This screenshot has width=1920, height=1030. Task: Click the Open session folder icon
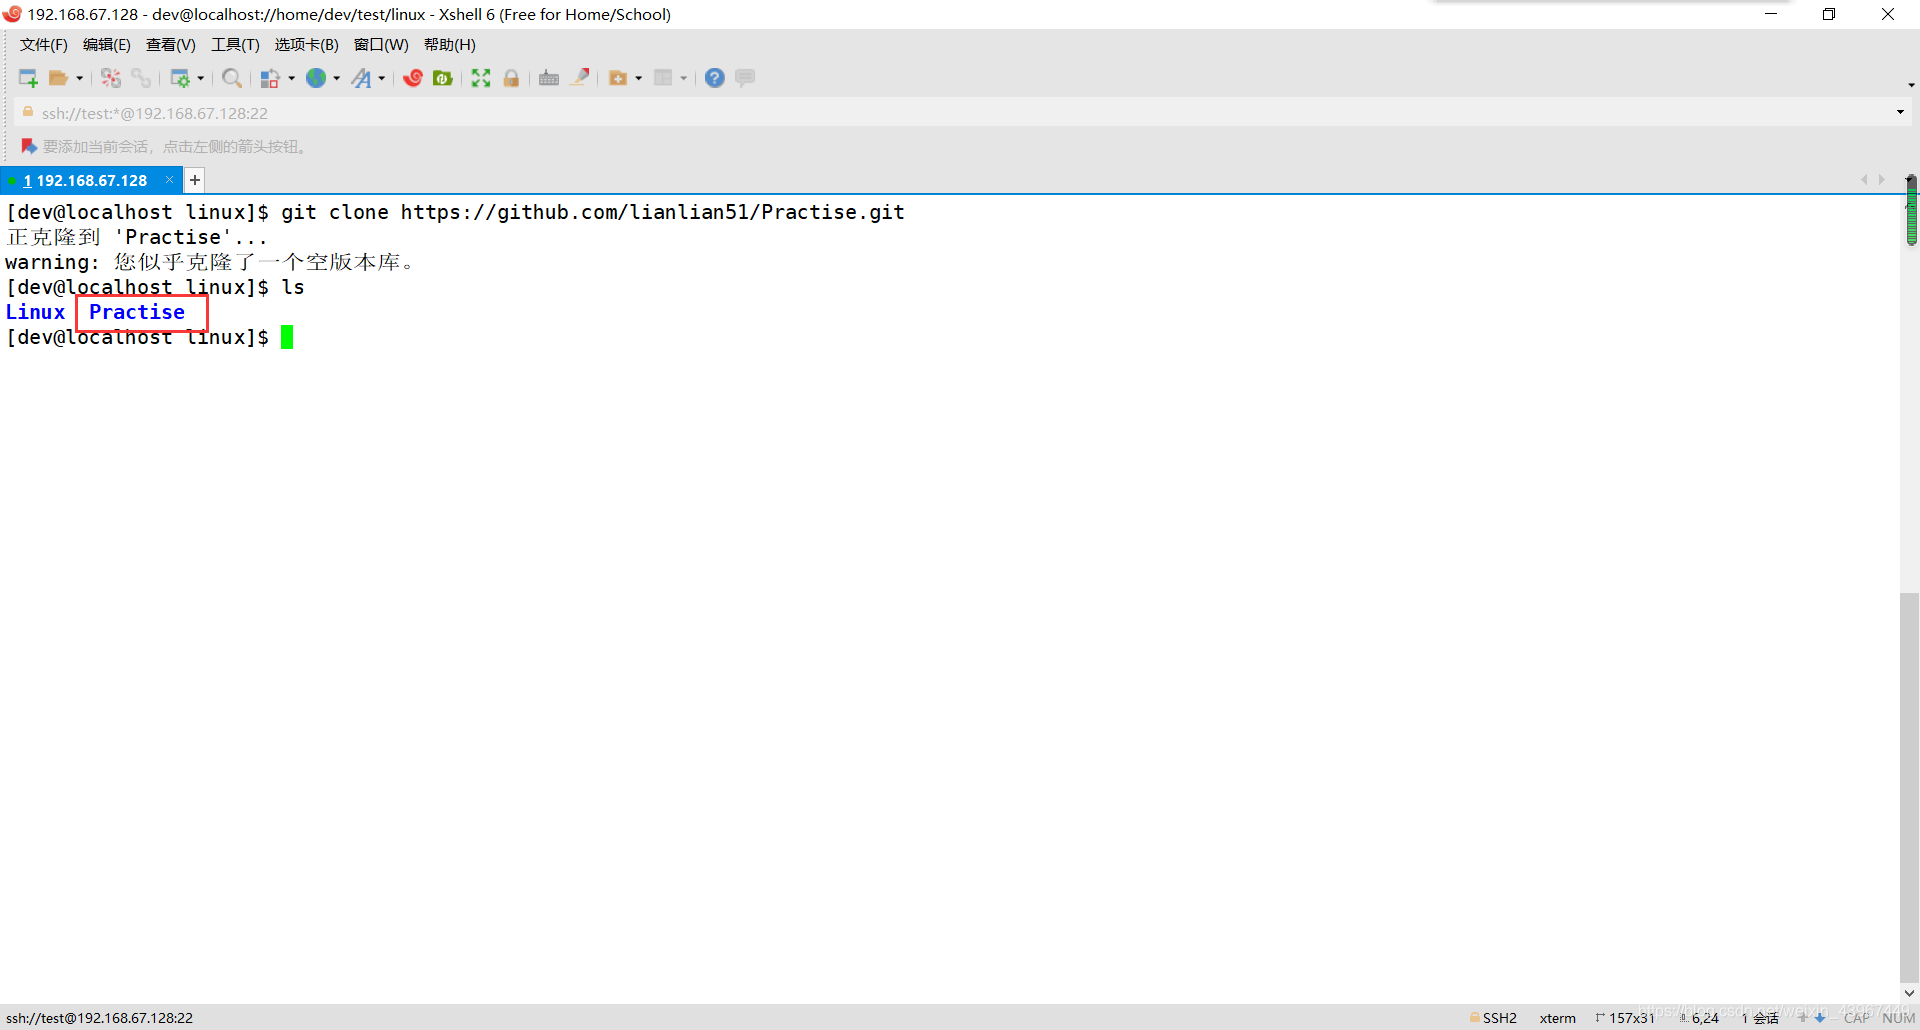click(x=59, y=78)
